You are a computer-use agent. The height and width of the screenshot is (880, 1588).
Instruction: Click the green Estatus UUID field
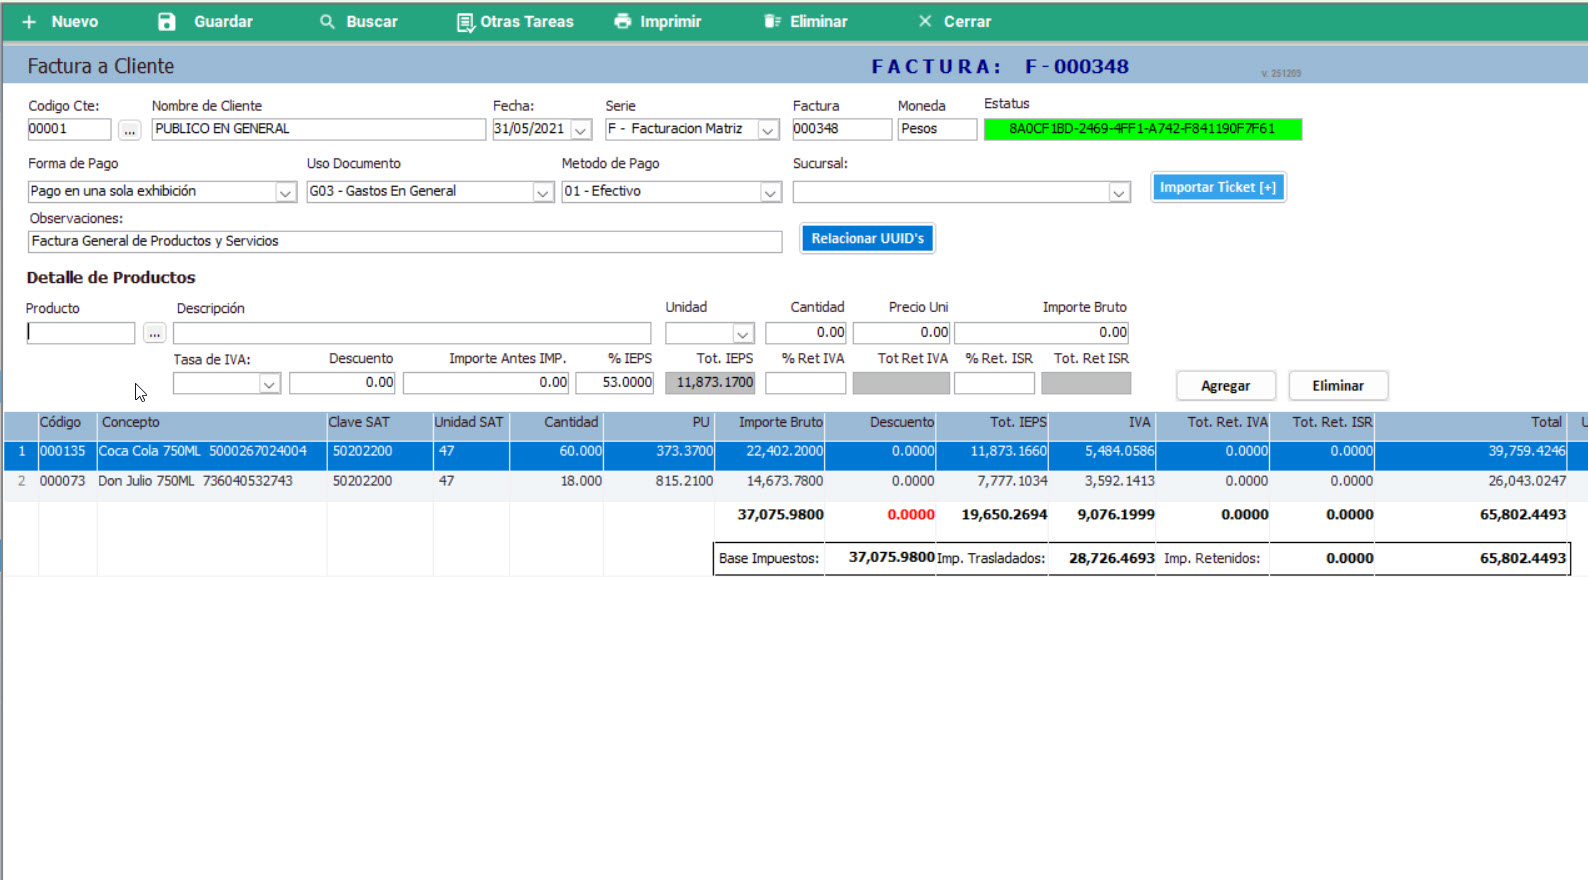pyautogui.click(x=1142, y=129)
